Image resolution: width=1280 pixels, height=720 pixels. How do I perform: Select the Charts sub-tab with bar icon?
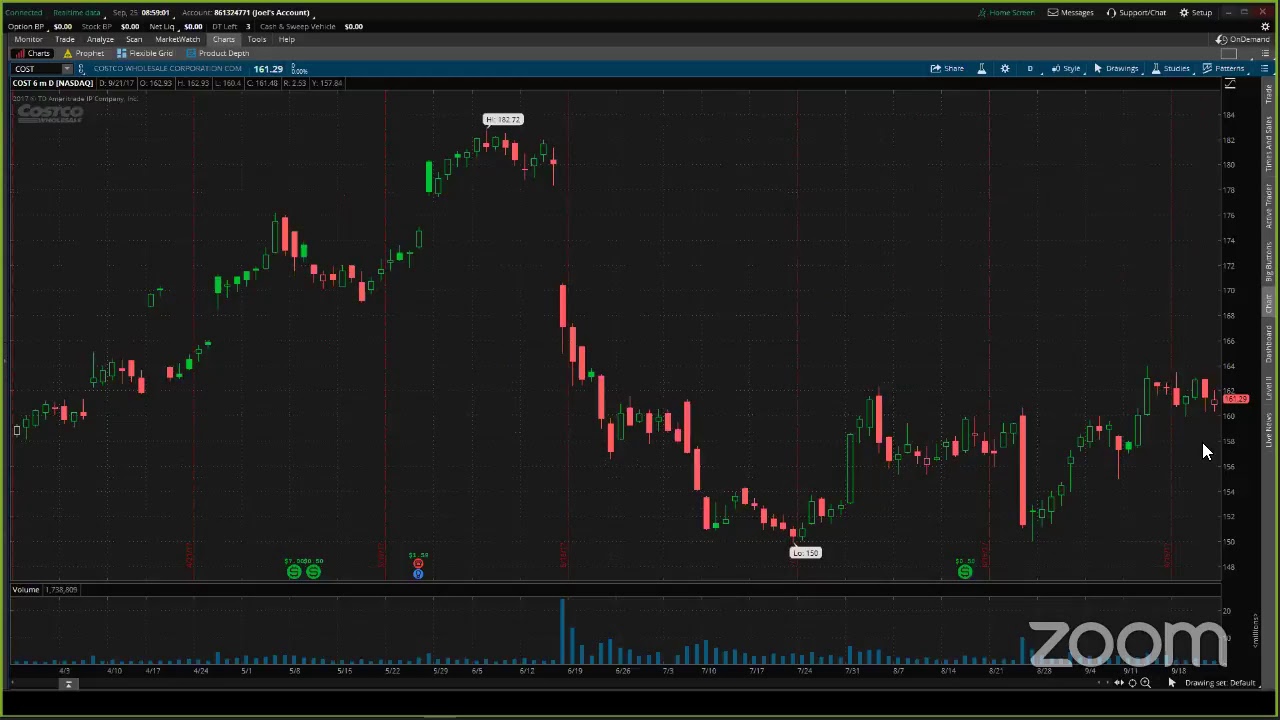pyautogui.click(x=33, y=53)
